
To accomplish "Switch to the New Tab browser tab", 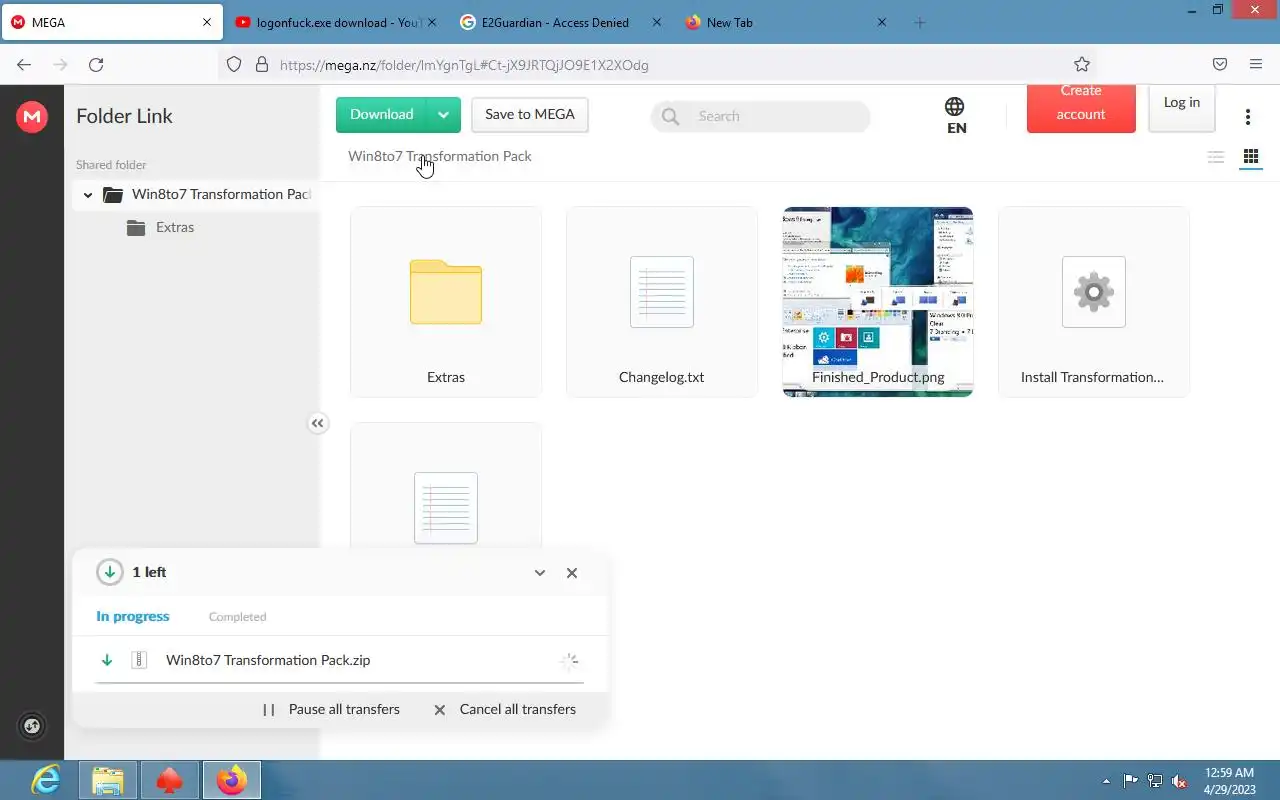I will click(x=787, y=22).
